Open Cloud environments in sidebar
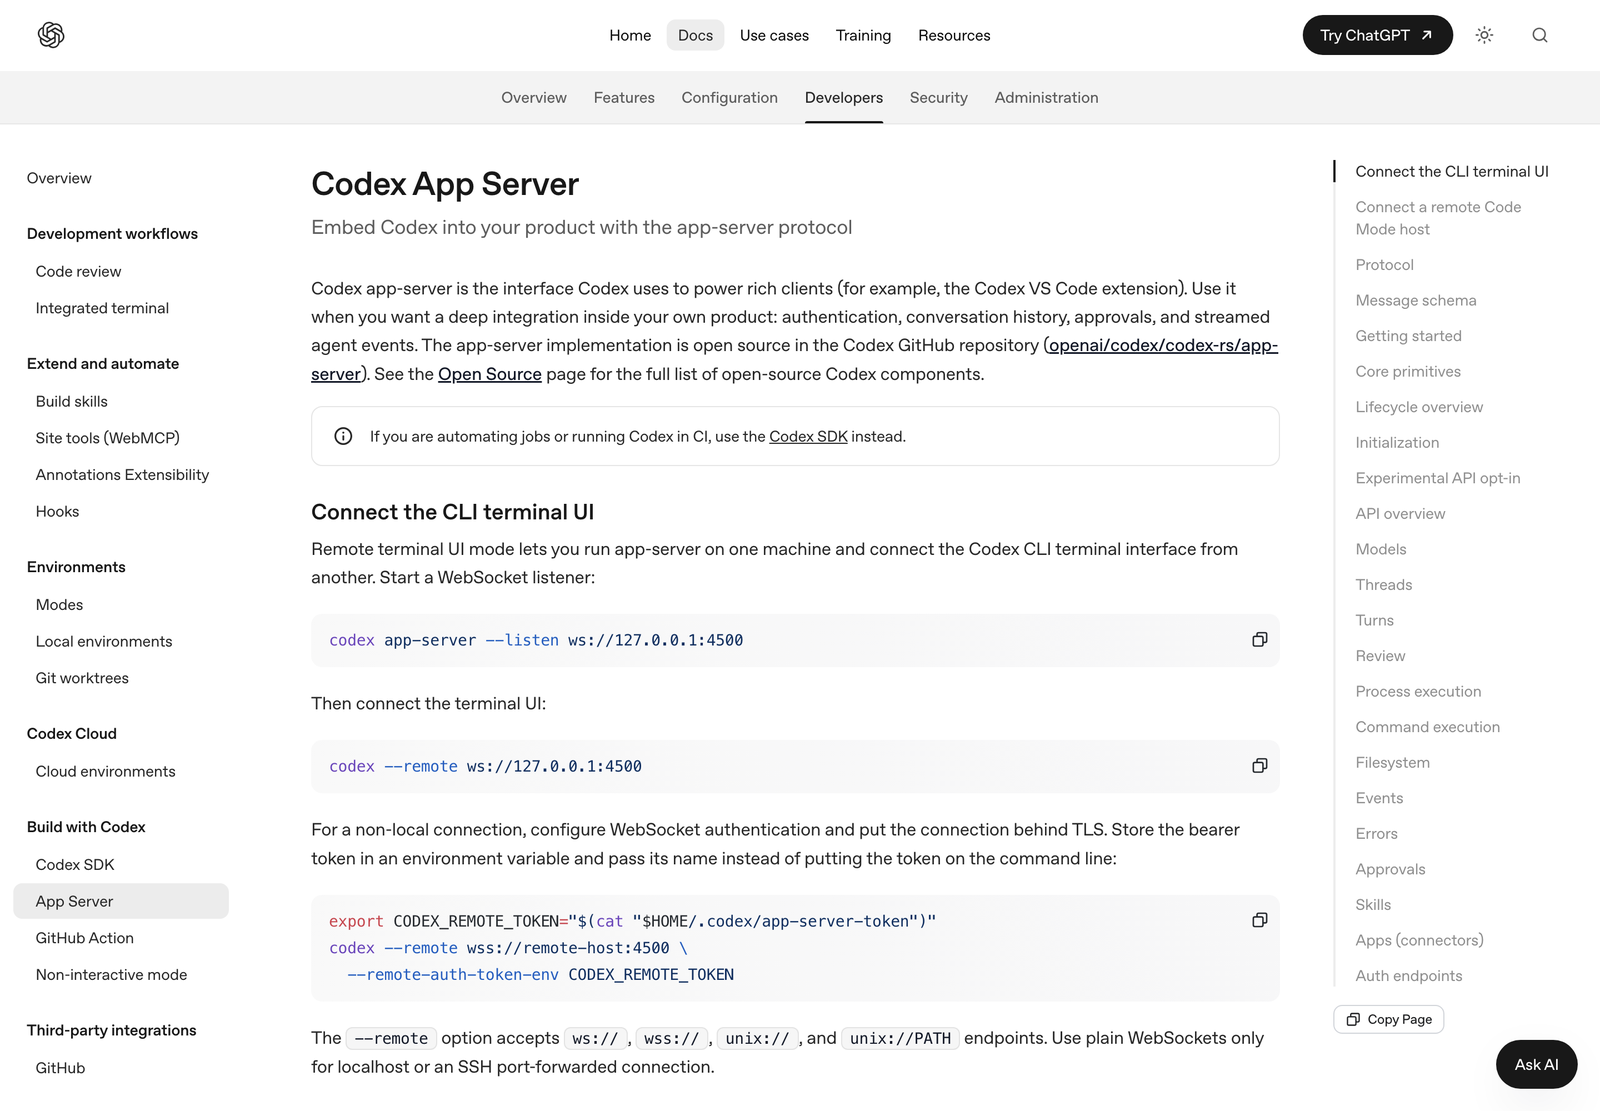 point(105,771)
